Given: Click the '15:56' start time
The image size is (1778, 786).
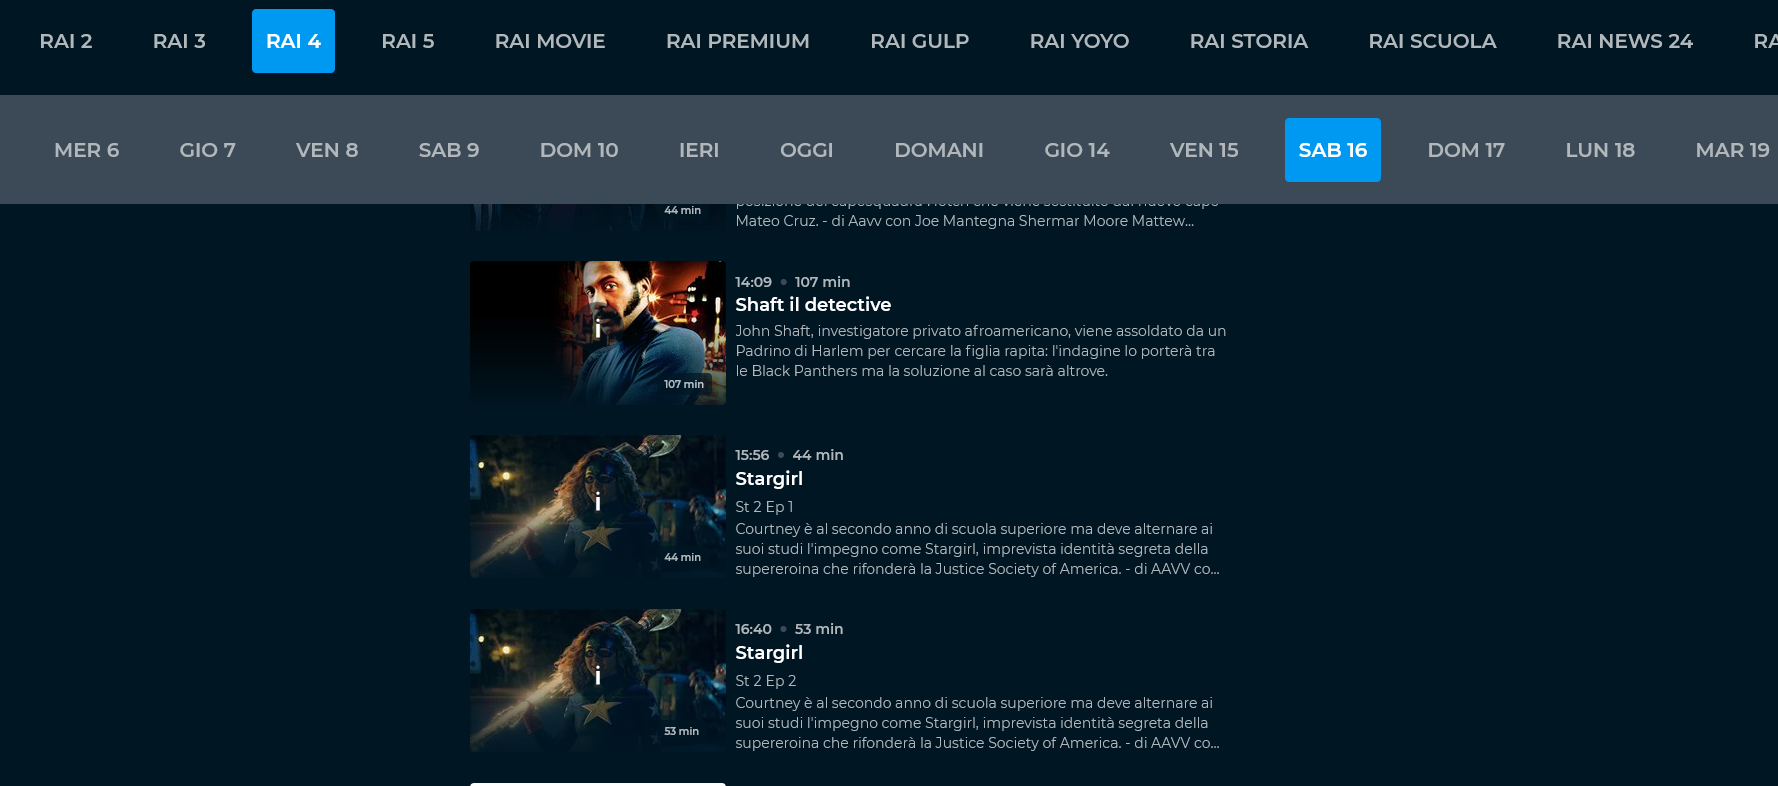Looking at the screenshot, I should tap(752, 455).
